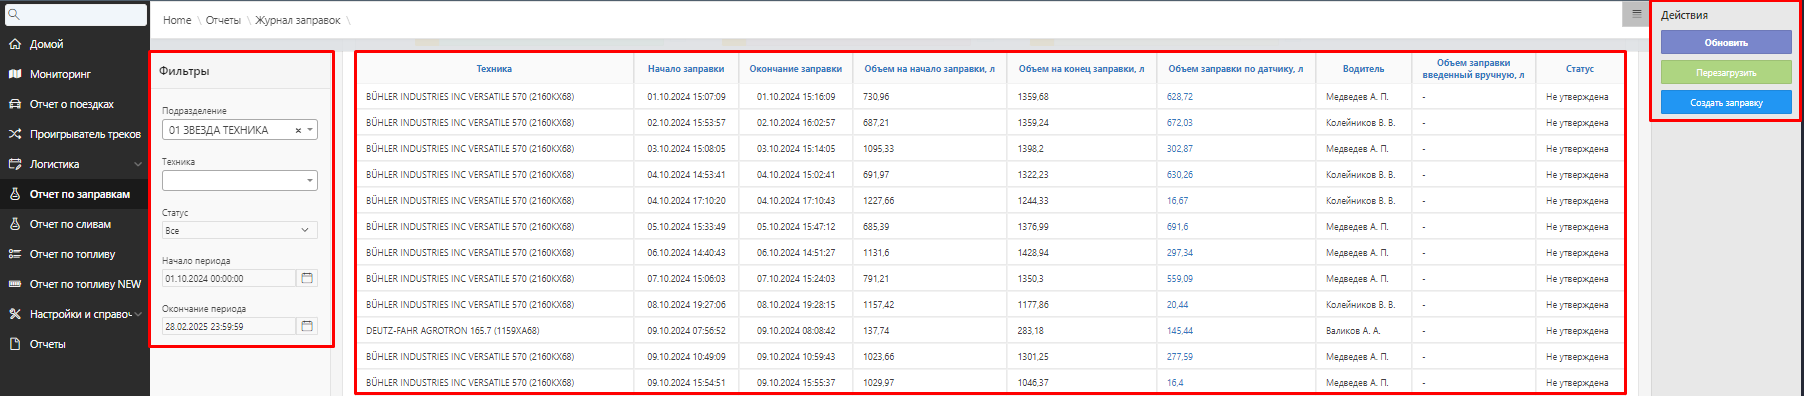1804x396 pixels.
Task: Click the Начало периода date input field
Action: (x=229, y=278)
